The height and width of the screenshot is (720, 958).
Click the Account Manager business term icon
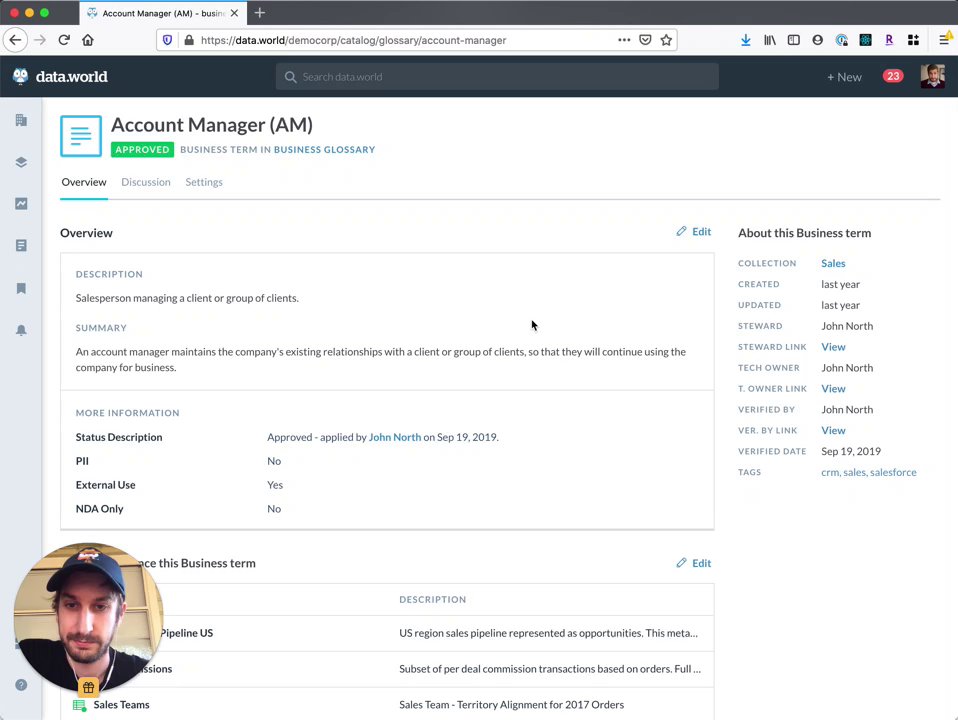point(81,136)
